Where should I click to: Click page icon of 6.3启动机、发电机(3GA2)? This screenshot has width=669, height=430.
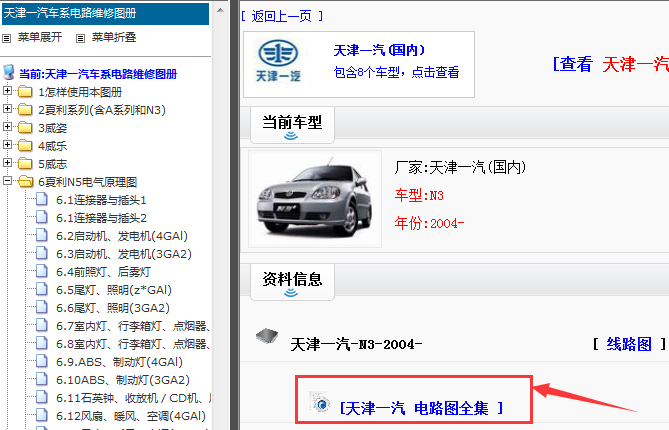[42, 253]
